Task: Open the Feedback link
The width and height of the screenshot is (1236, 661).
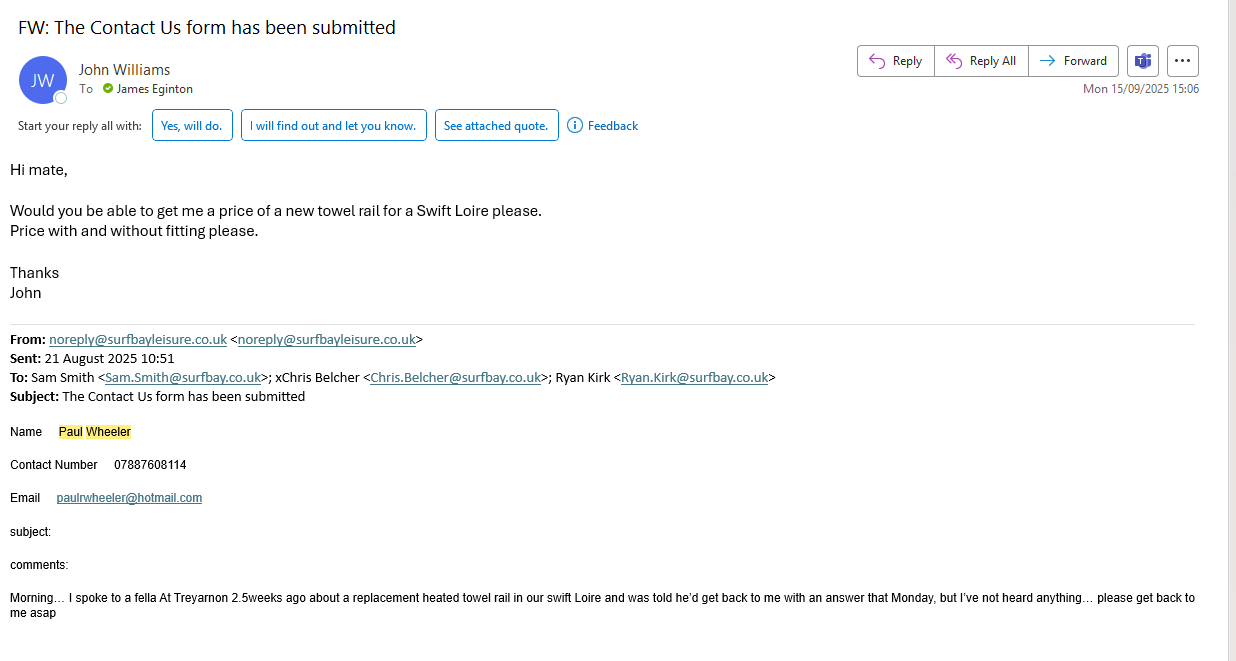Action: (x=612, y=126)
